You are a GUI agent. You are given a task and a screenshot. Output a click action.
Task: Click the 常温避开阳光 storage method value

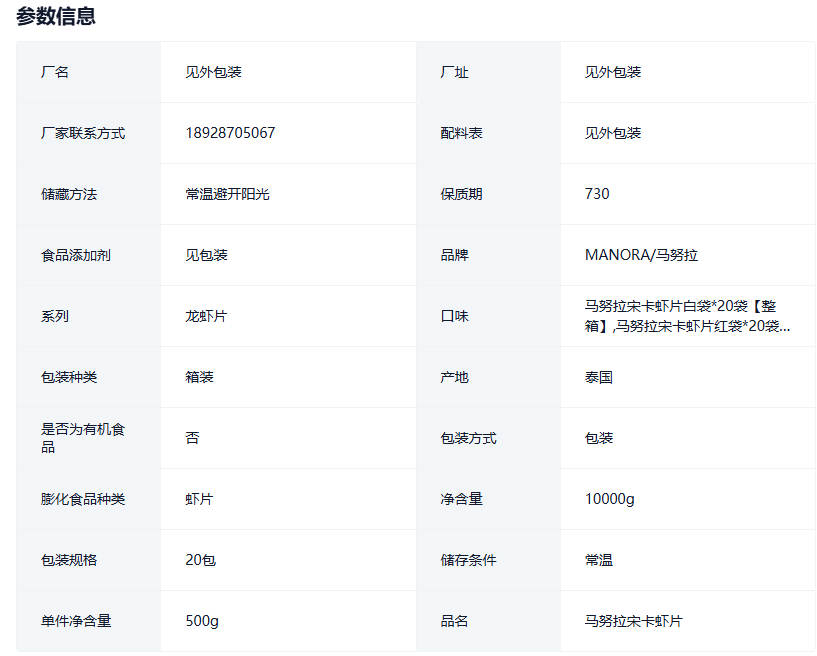[227, 194]
